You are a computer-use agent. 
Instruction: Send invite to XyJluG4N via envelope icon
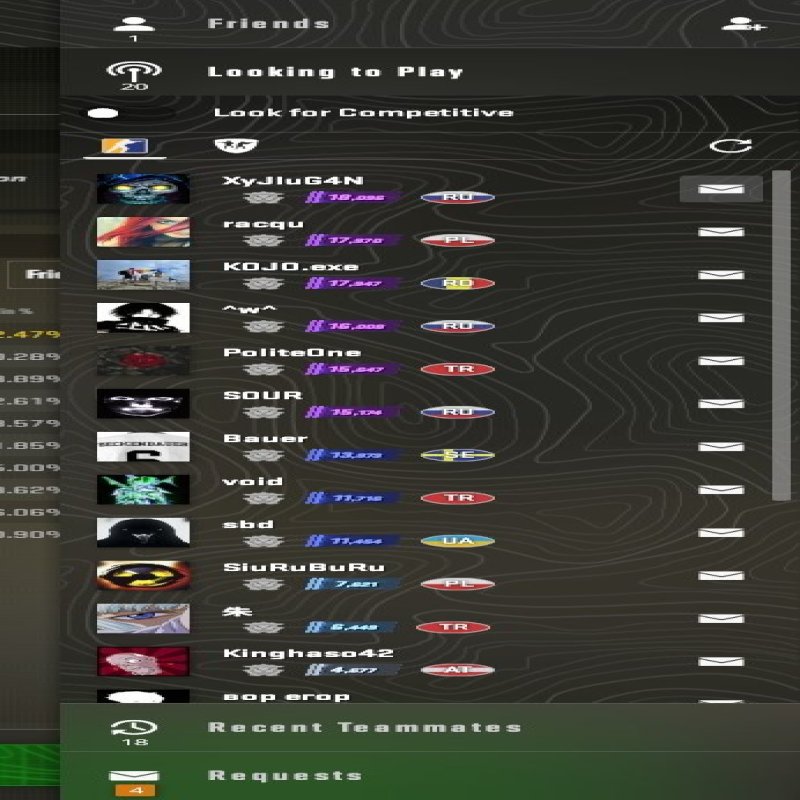tap(720, 188)
